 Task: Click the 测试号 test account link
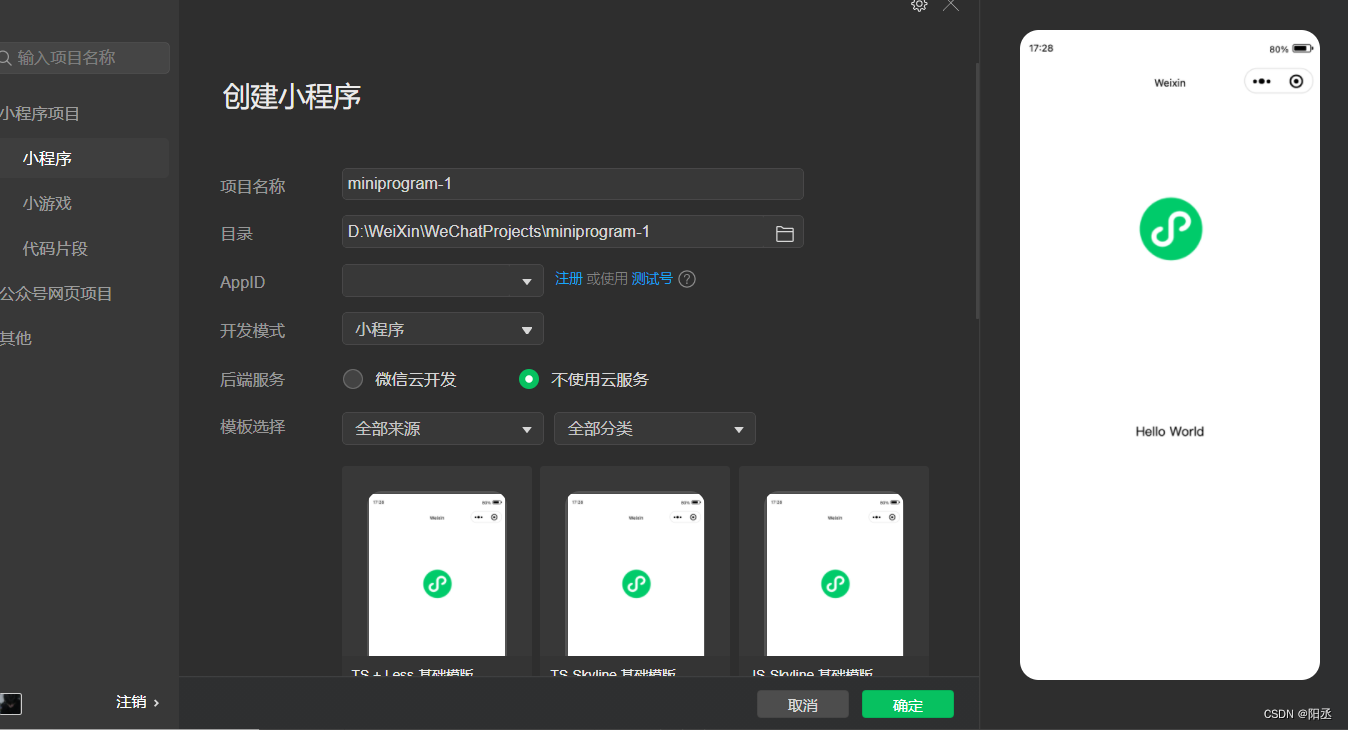(x=652, y=279)
